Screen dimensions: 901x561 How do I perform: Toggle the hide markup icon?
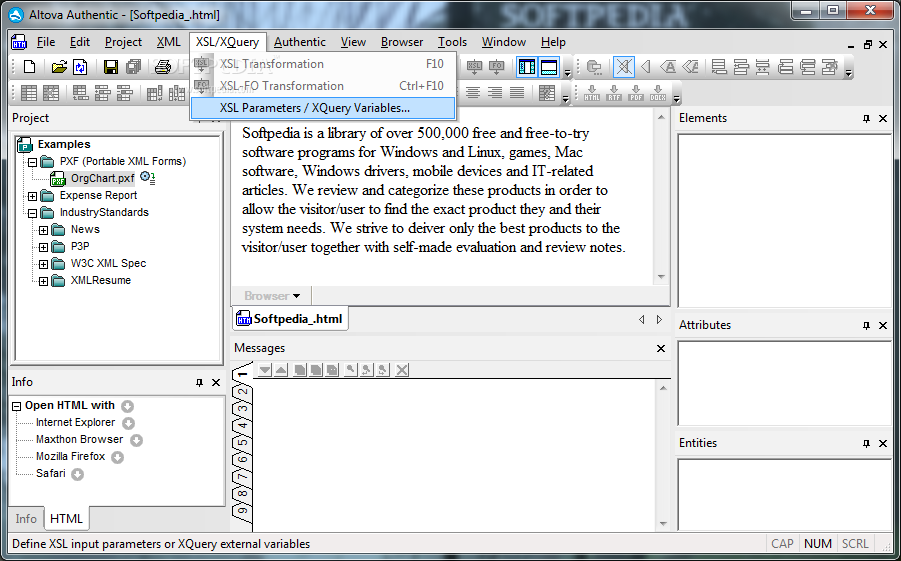coord(623,67)
